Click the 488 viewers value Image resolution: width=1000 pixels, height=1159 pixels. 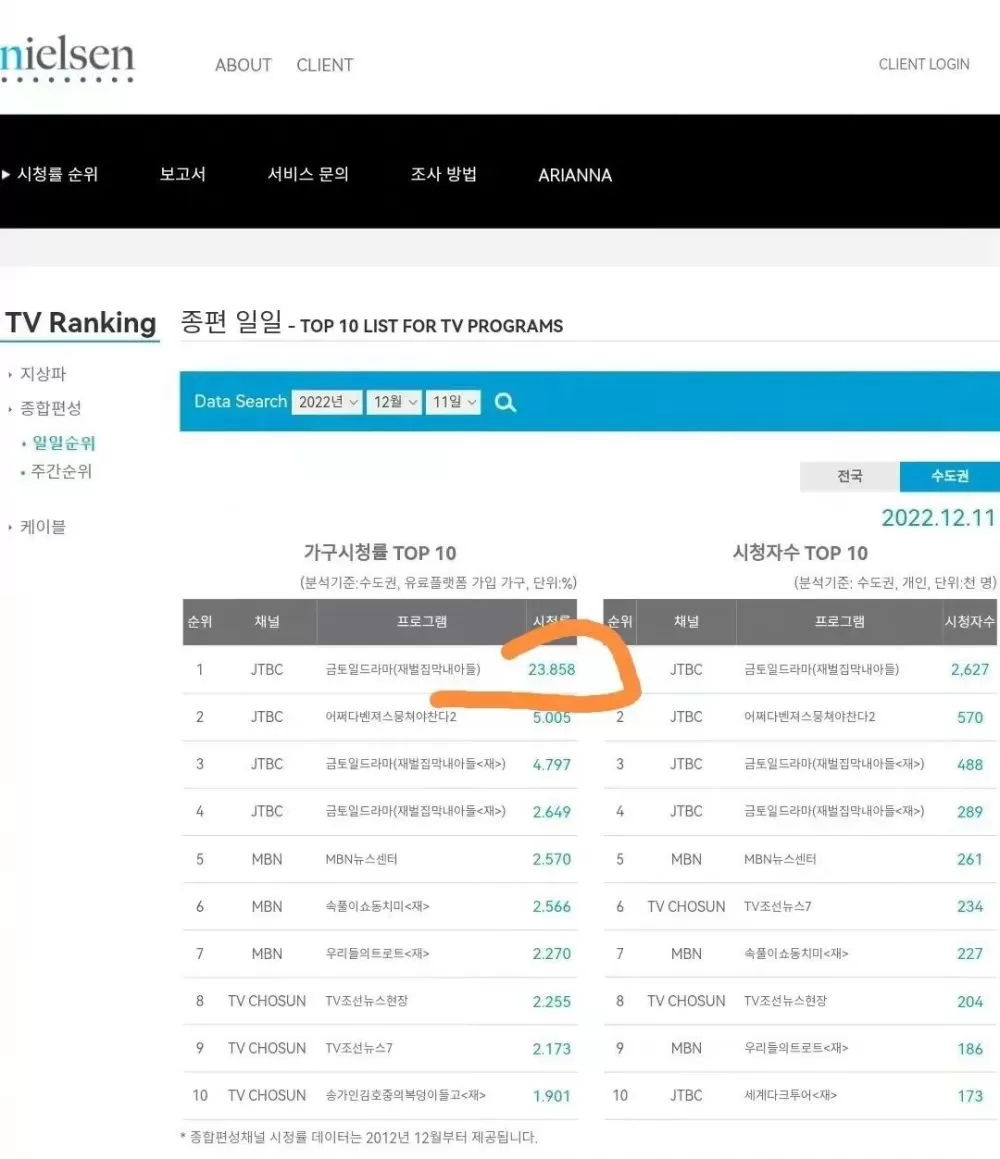[x=970, y=765]
